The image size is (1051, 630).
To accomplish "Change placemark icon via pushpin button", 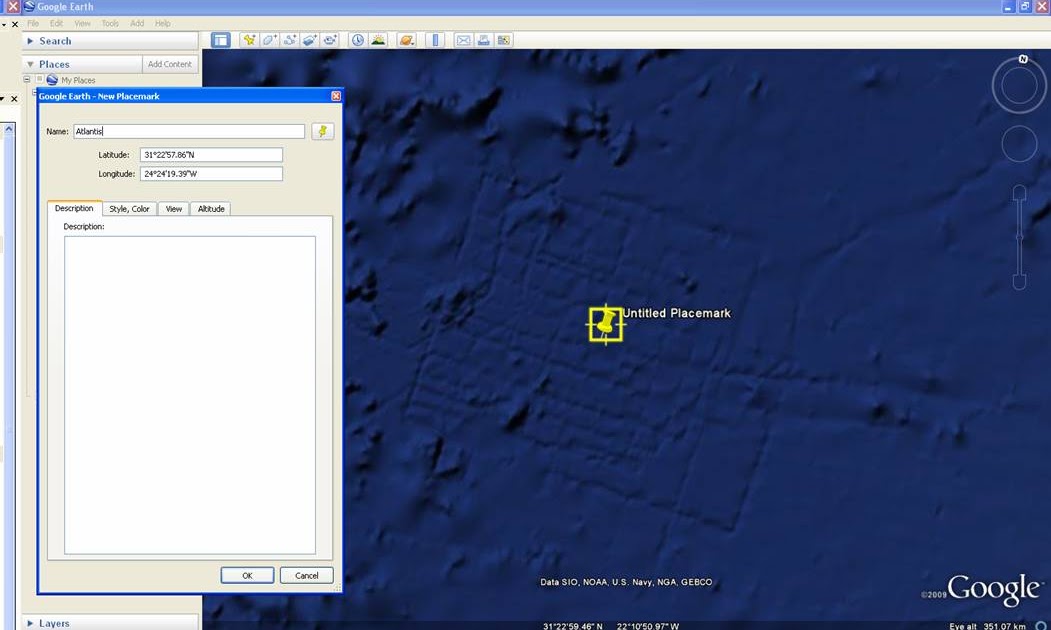I will [x=322, y=131].
